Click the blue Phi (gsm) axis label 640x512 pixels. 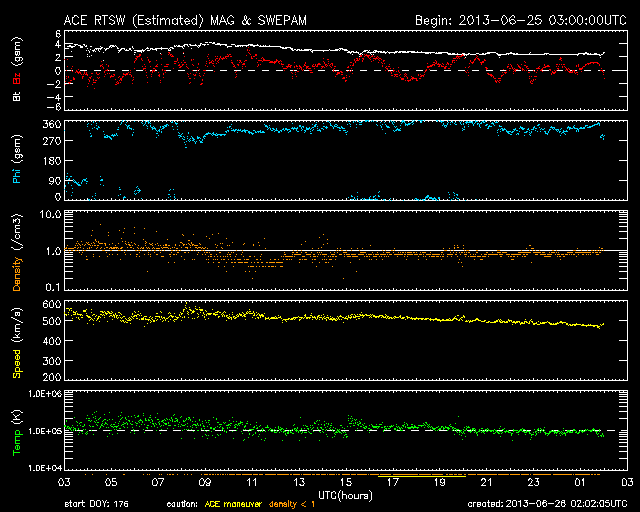click(16, 161)
